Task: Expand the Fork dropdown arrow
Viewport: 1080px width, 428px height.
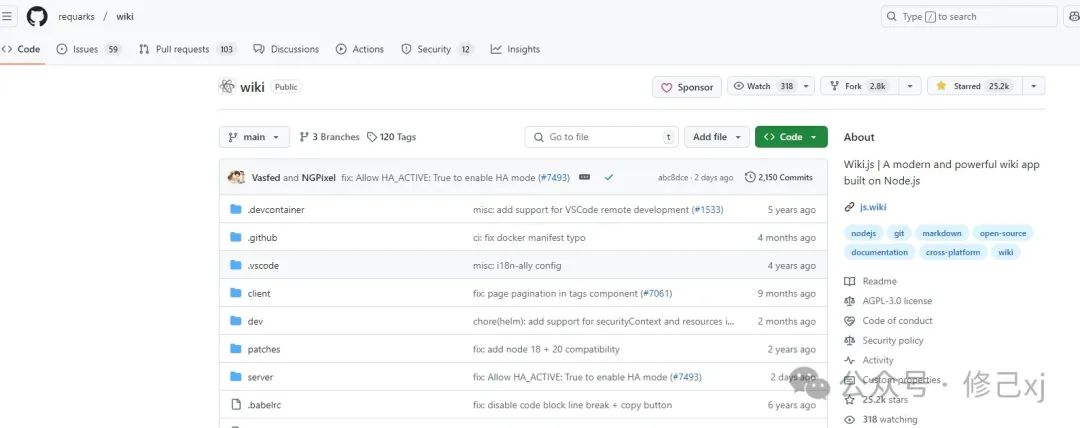Action: 910,86
